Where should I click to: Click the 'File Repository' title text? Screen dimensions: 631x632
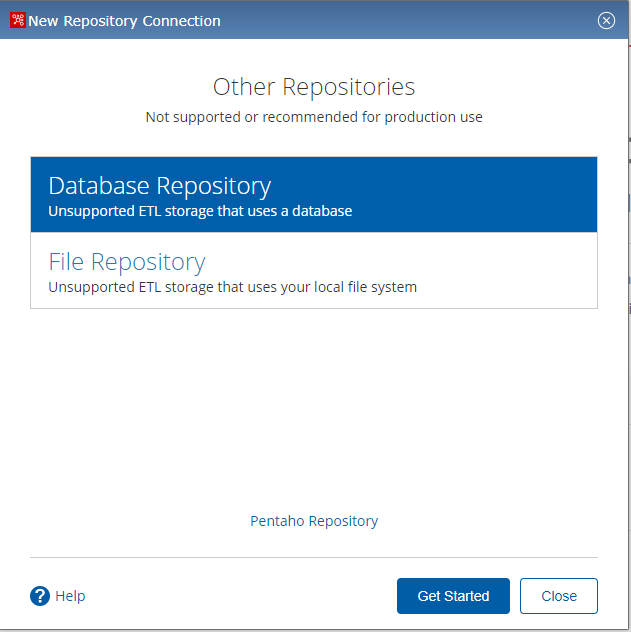pyautogui.click(x=127, y=262)
